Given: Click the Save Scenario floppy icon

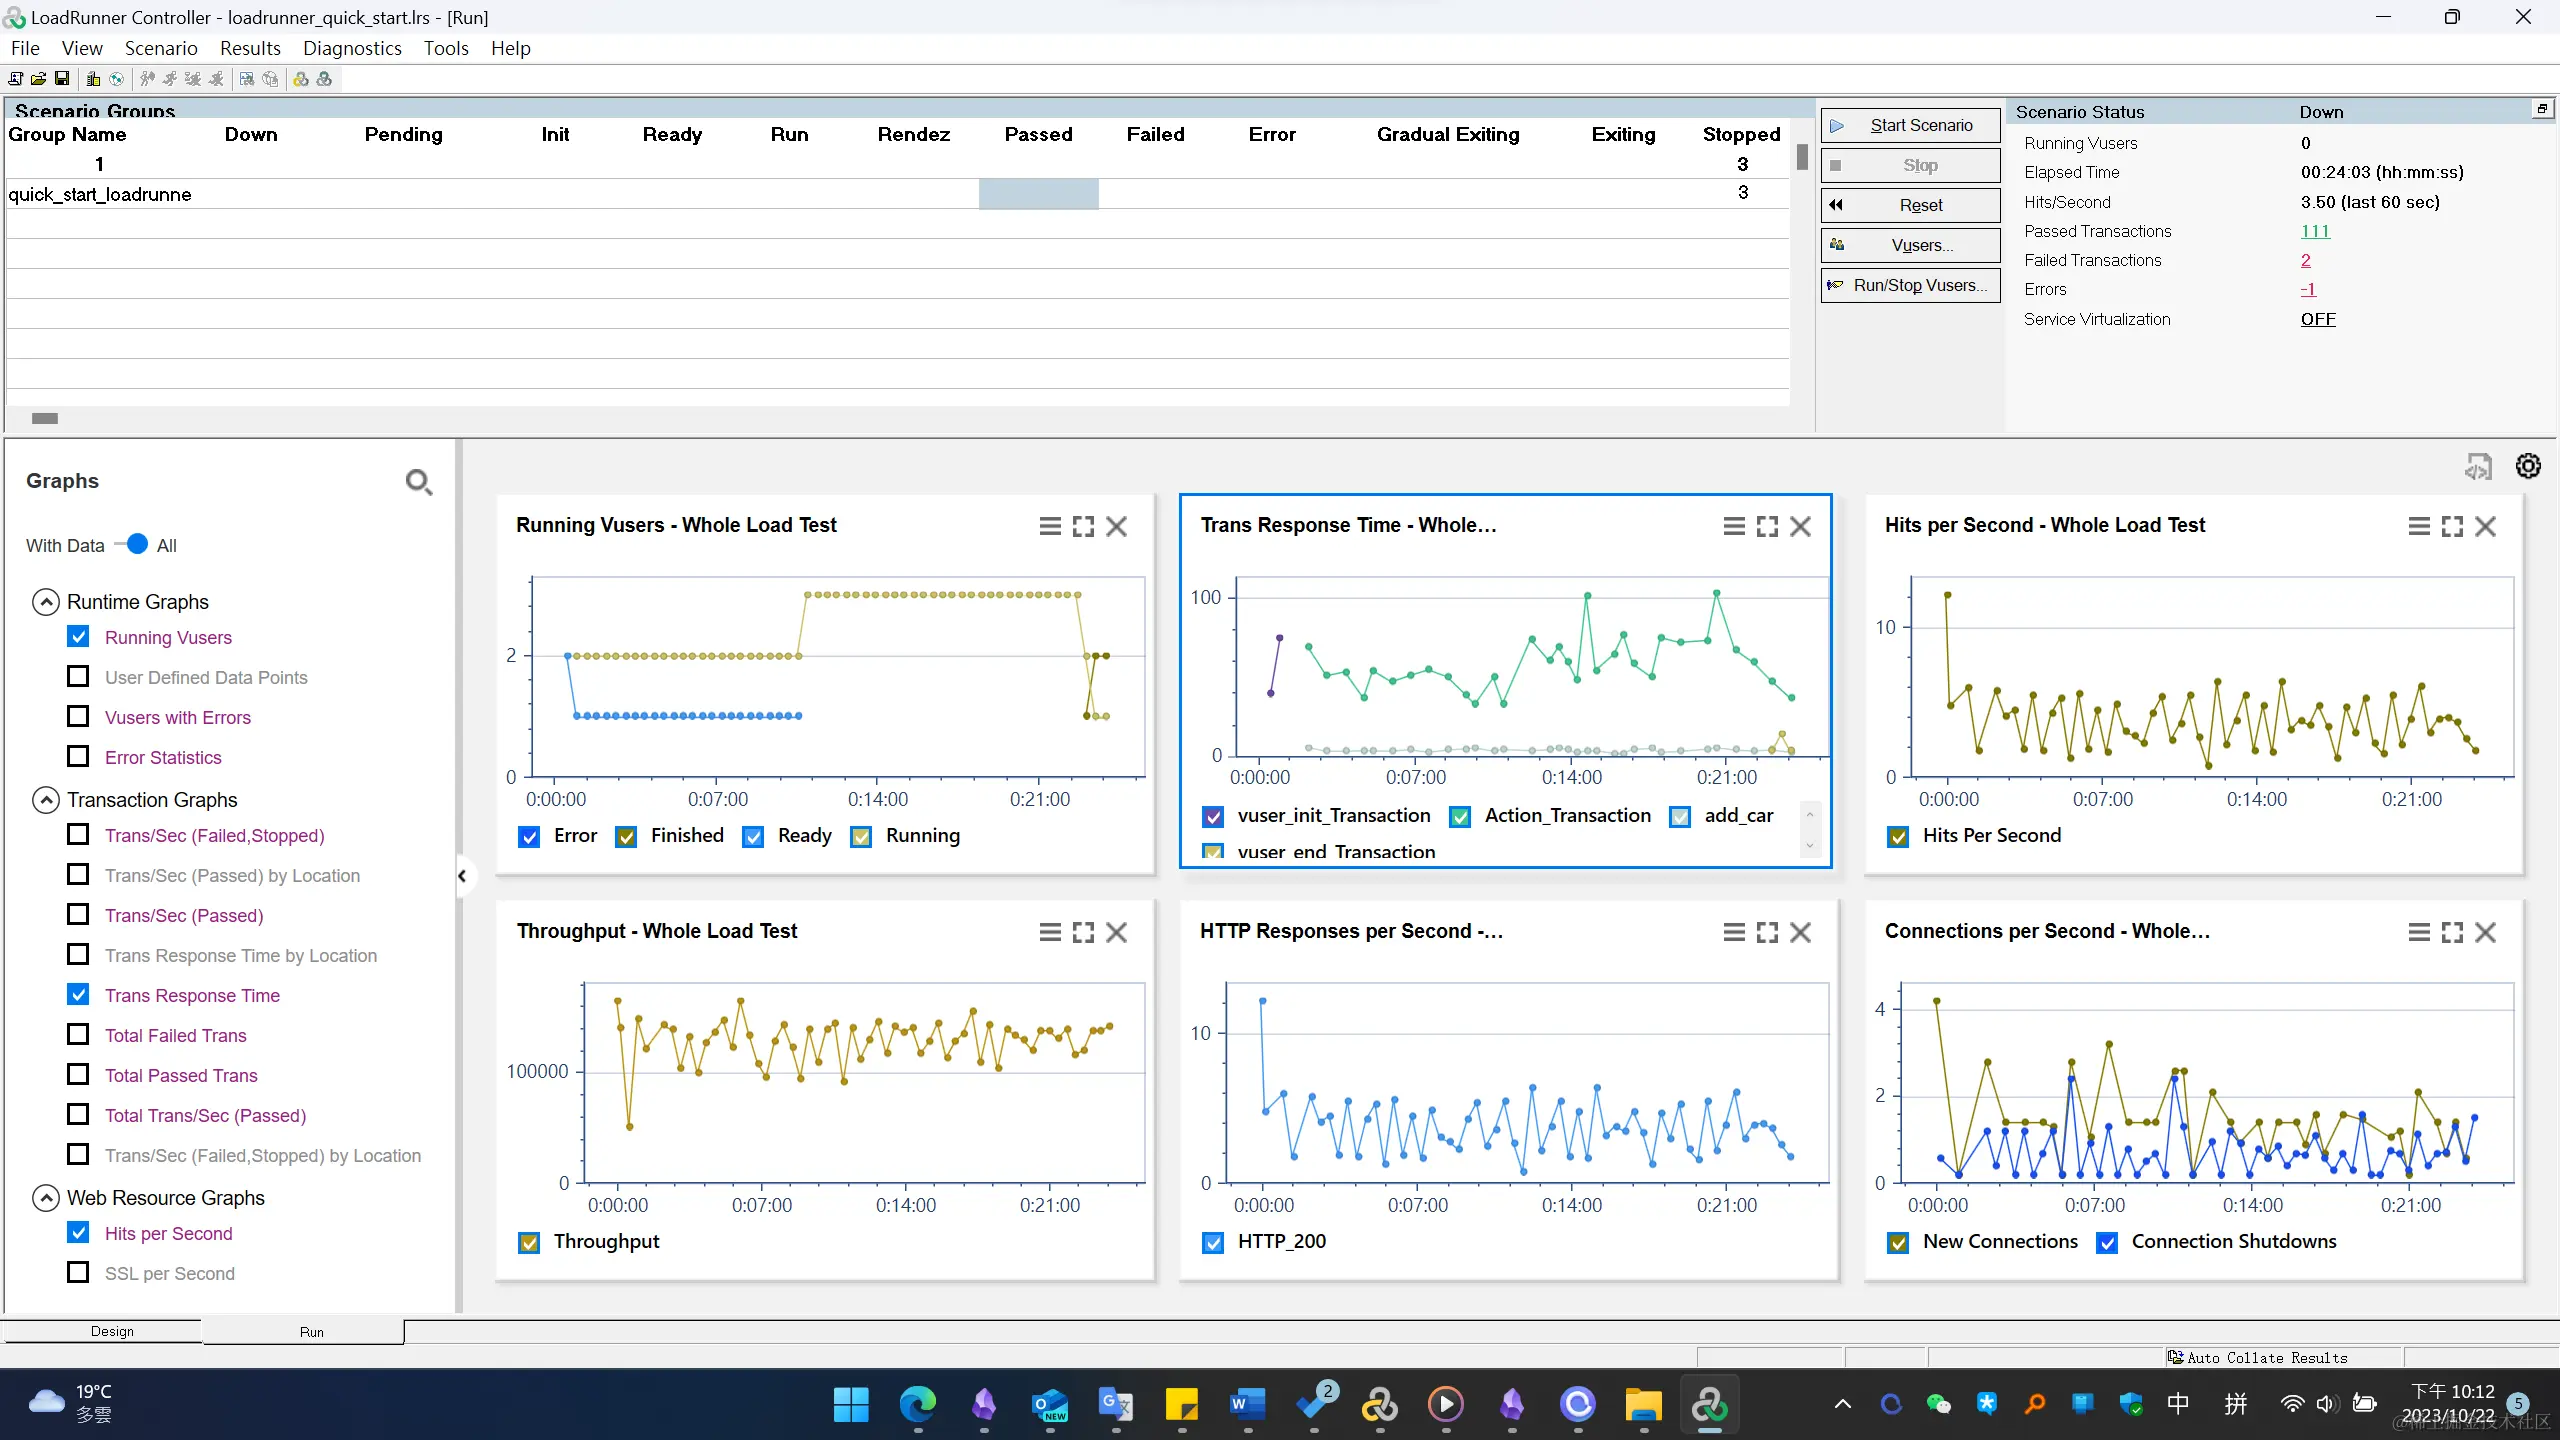Looking at the screenshot, I should click(61, 78).
